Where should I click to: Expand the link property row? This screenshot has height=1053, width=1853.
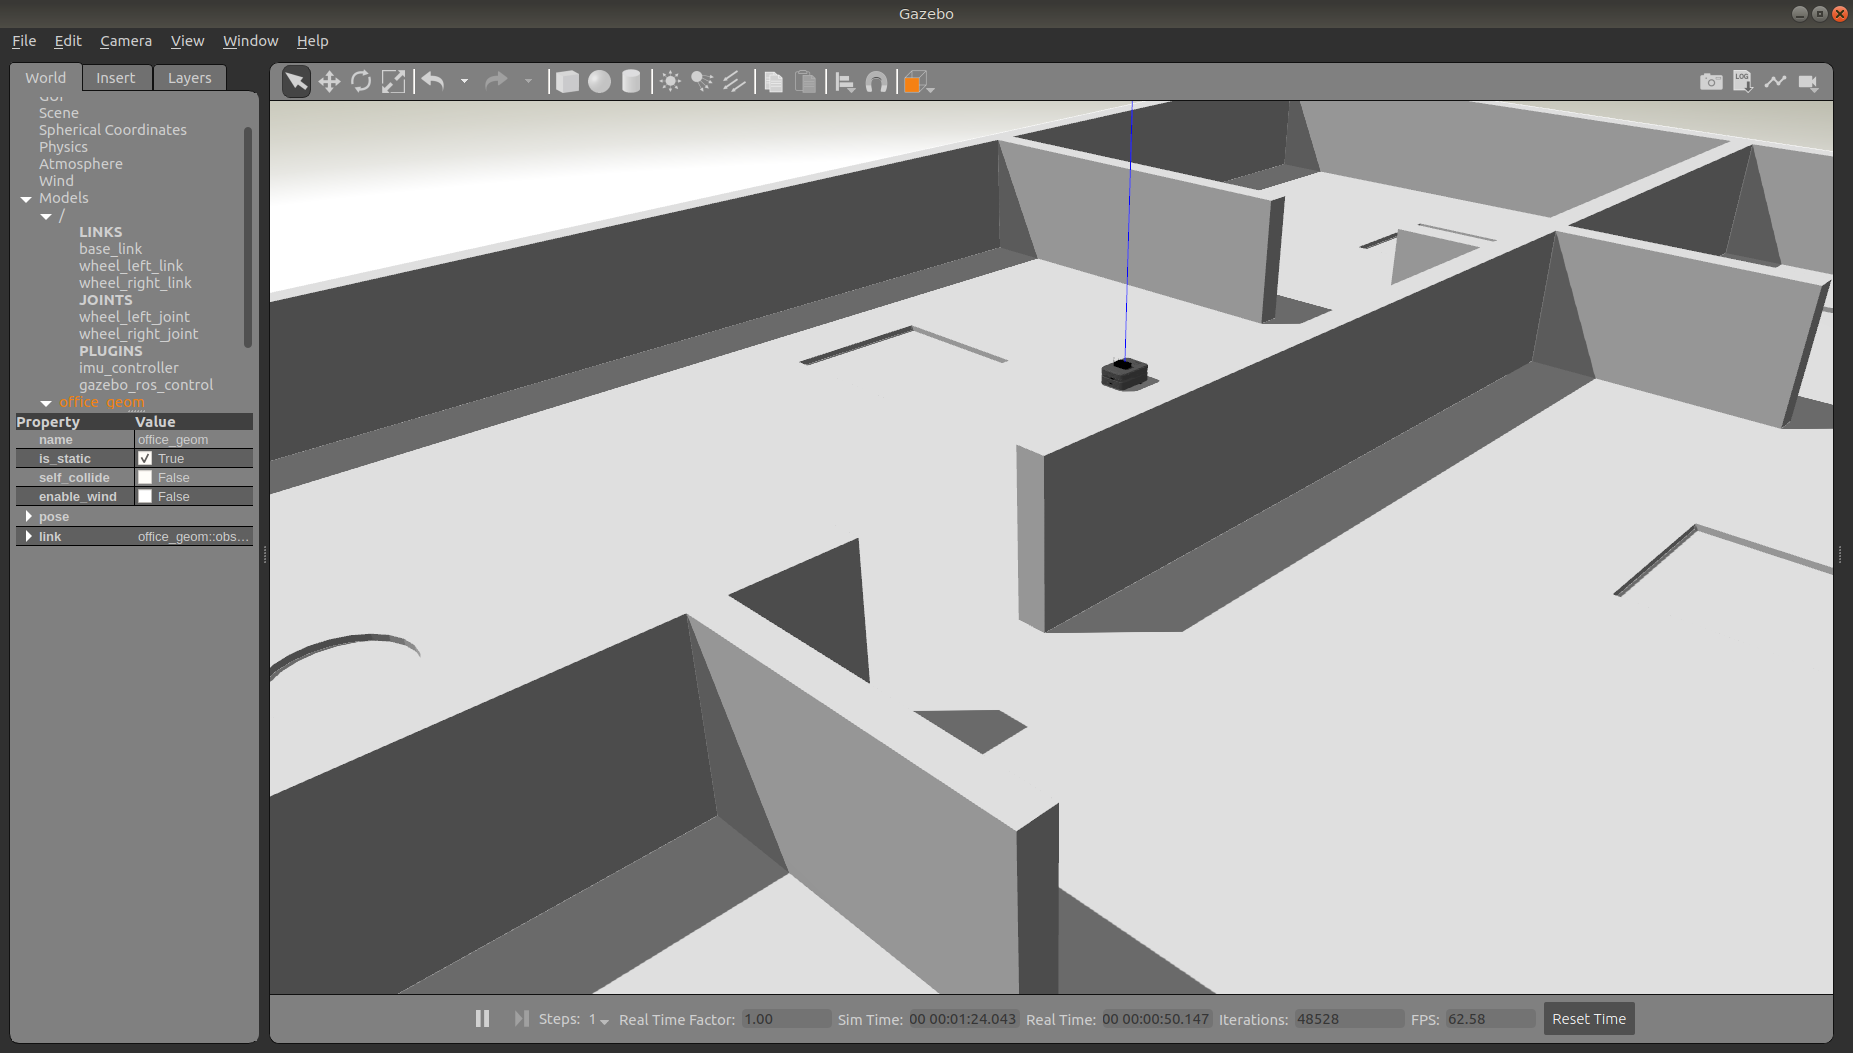point(28,536)
